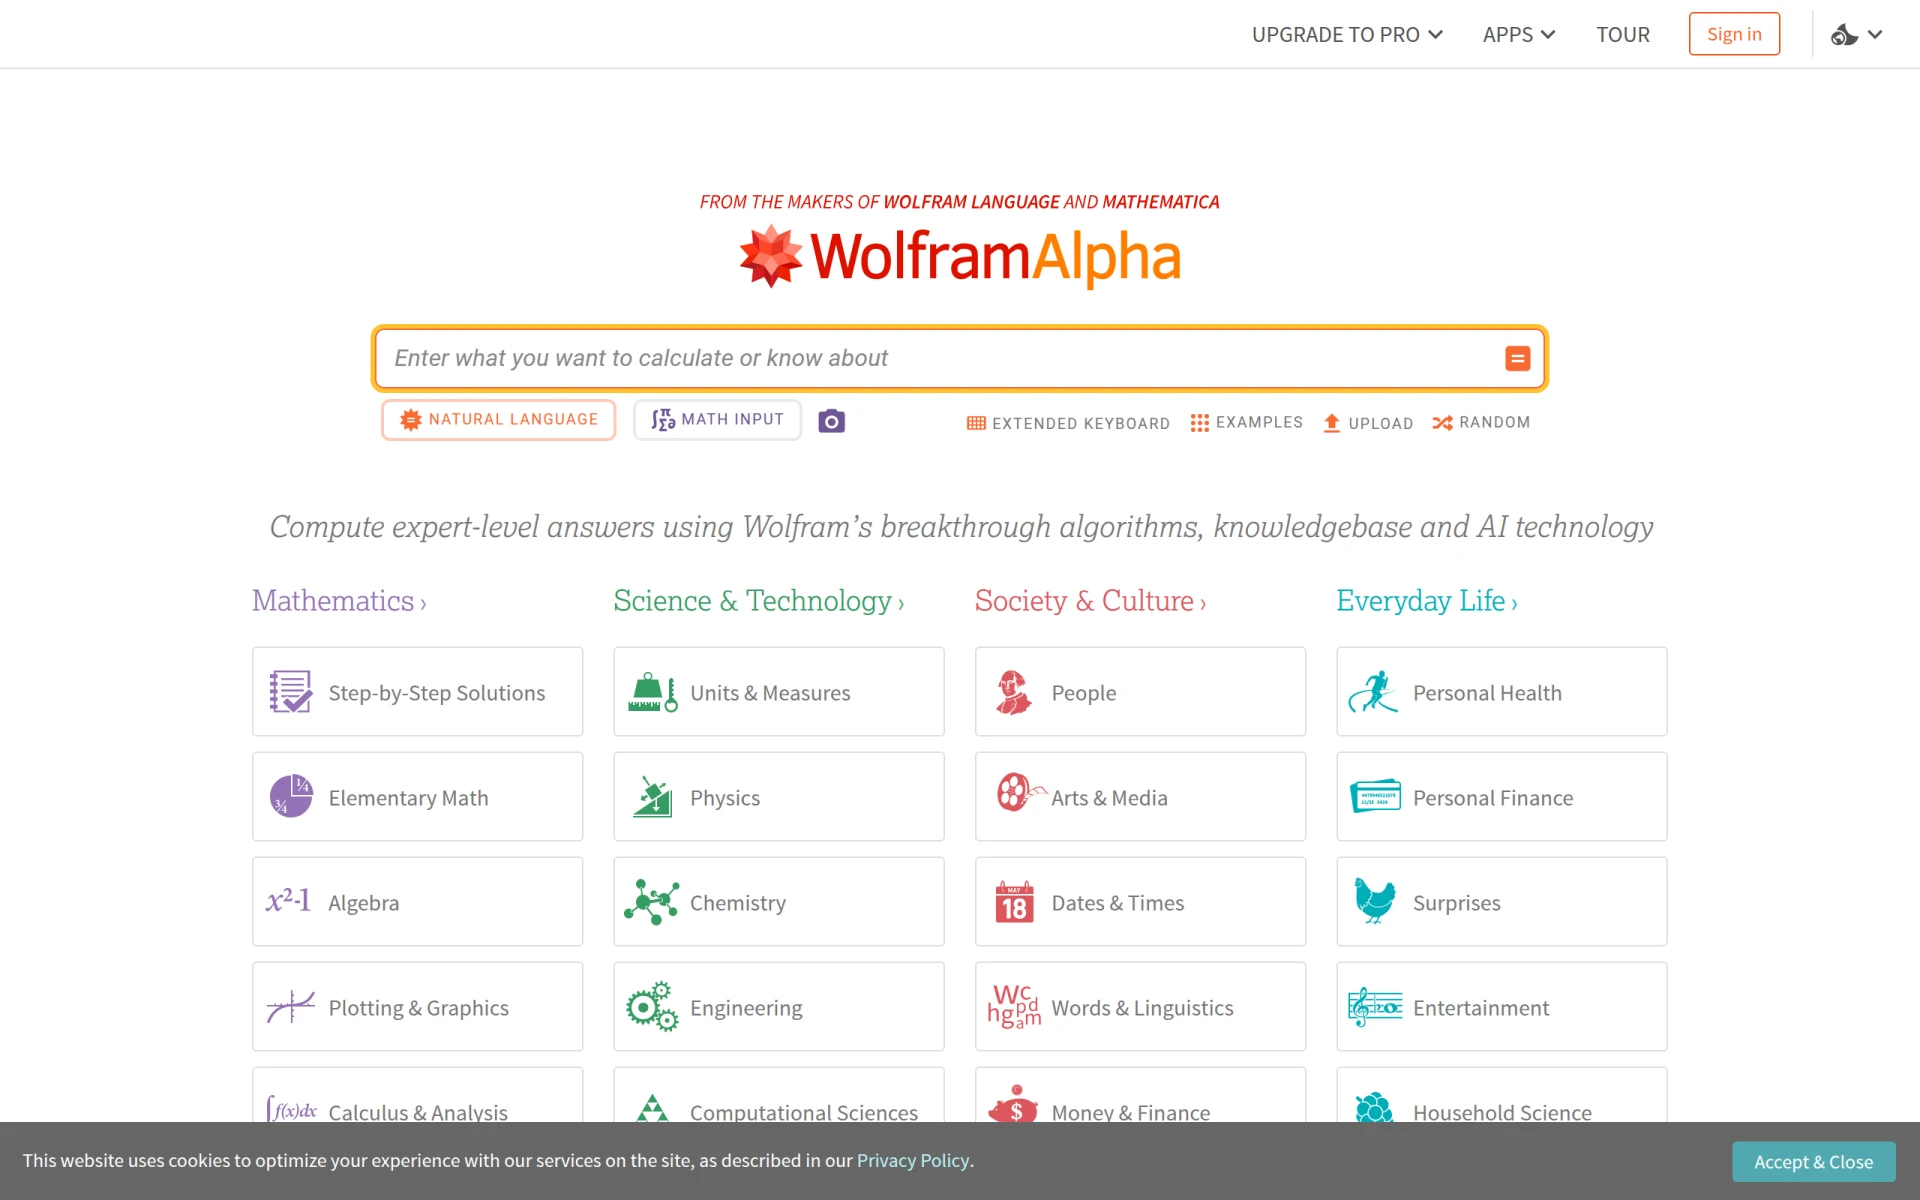Screen dimensions: 1920x1200
Task: Click the Units & Measures scale icon
Action: [x=652, y=691]
